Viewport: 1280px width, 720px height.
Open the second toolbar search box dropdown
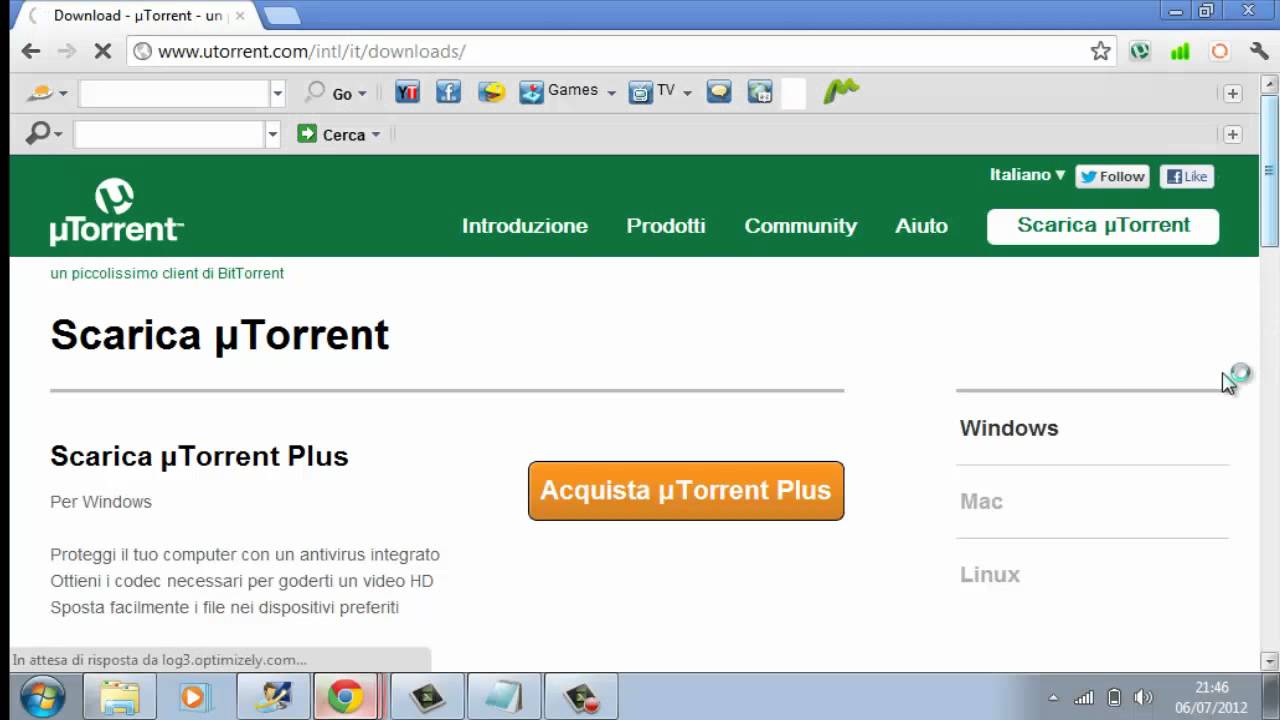click(272, 134)
